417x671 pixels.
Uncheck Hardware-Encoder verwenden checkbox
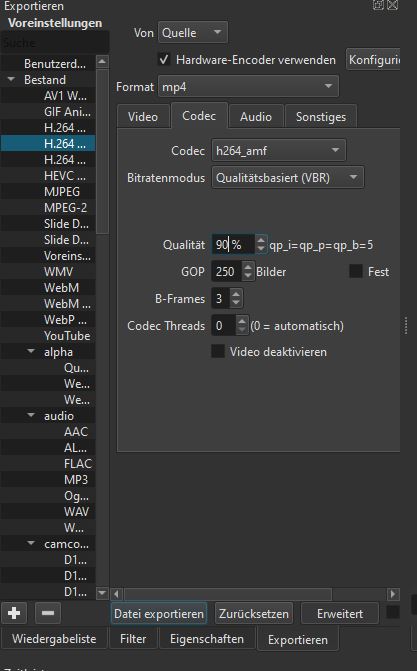164,59
